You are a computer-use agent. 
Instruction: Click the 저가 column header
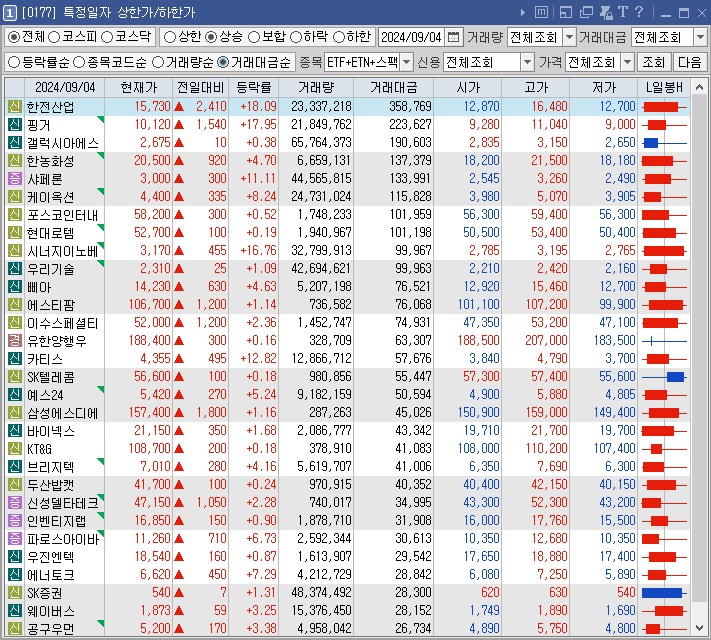604,88
